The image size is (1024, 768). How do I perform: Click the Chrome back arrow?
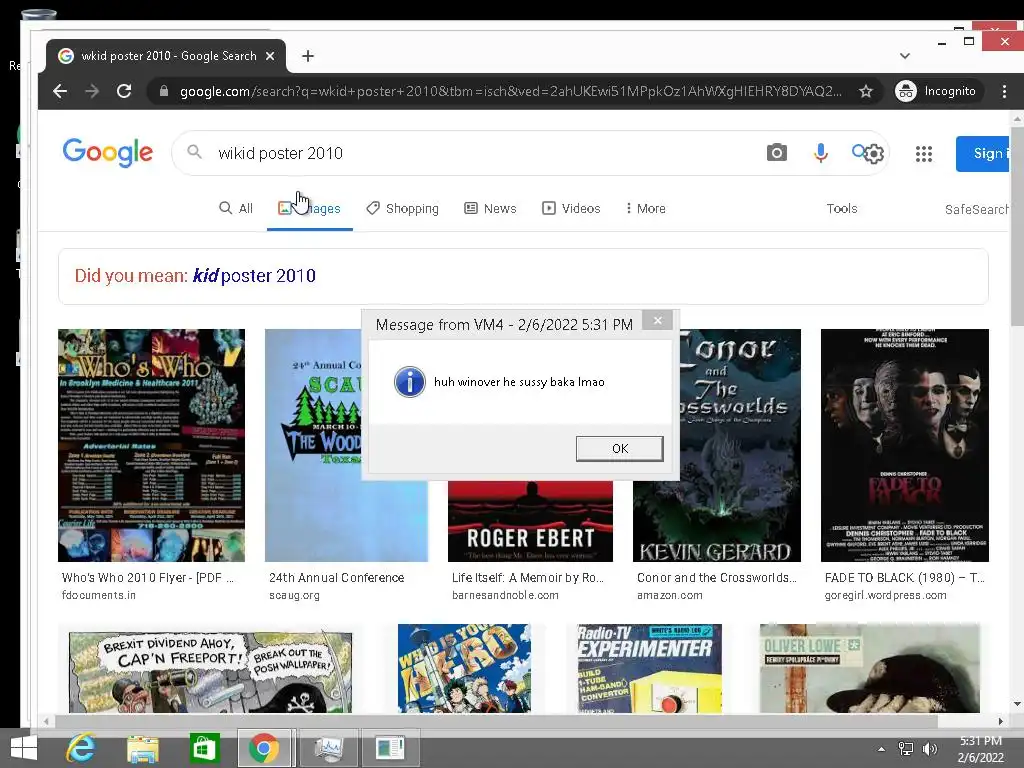[60, 91]
